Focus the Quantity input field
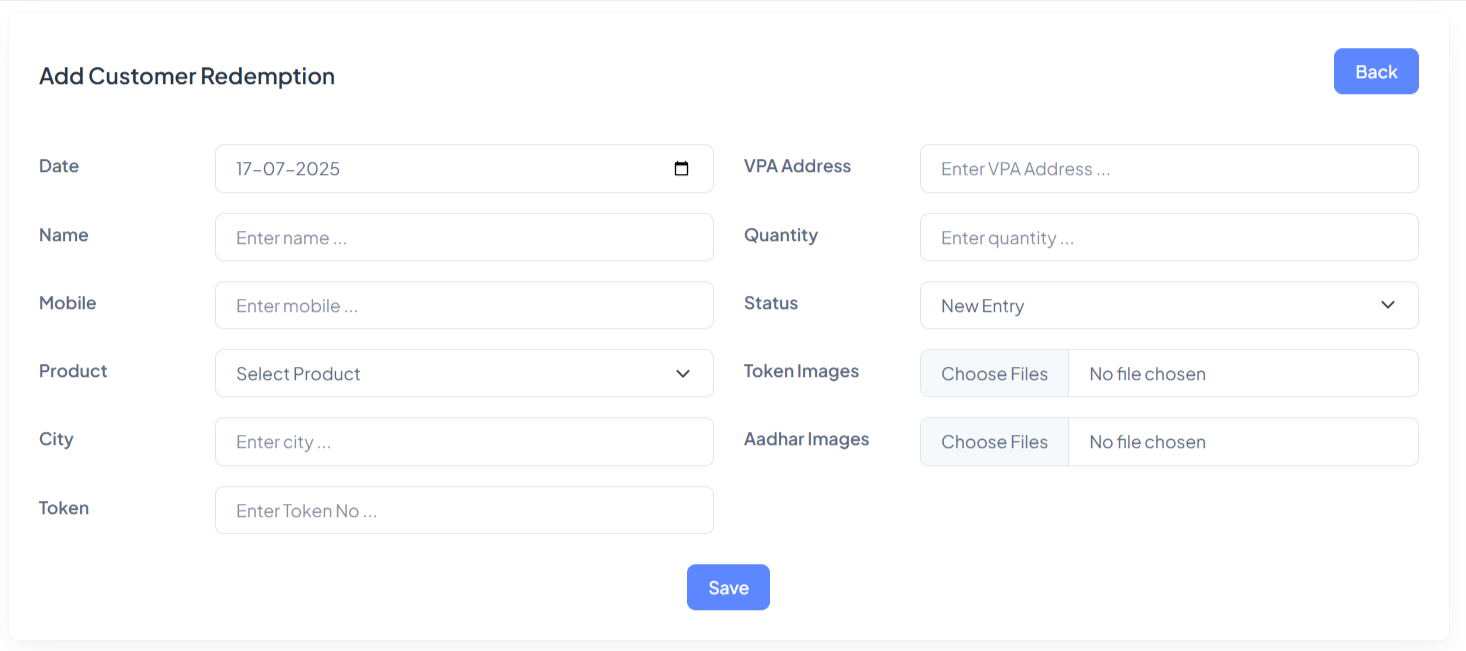1466x651 pixels. point(1169,237)
